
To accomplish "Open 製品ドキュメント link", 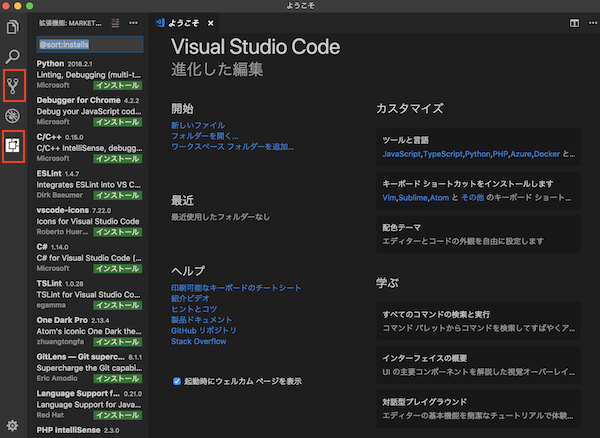I will tap(201, 319).
